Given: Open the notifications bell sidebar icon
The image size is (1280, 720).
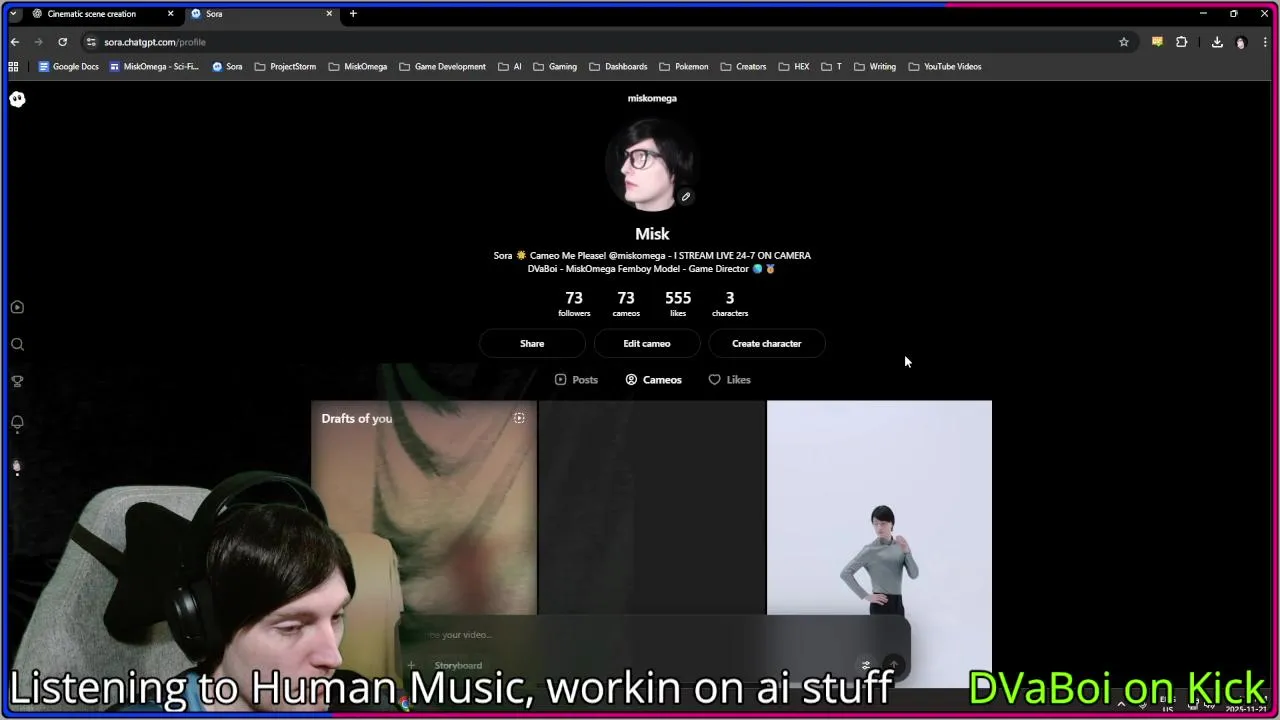Looking at the screenshot, I should (x=17, y=422).
